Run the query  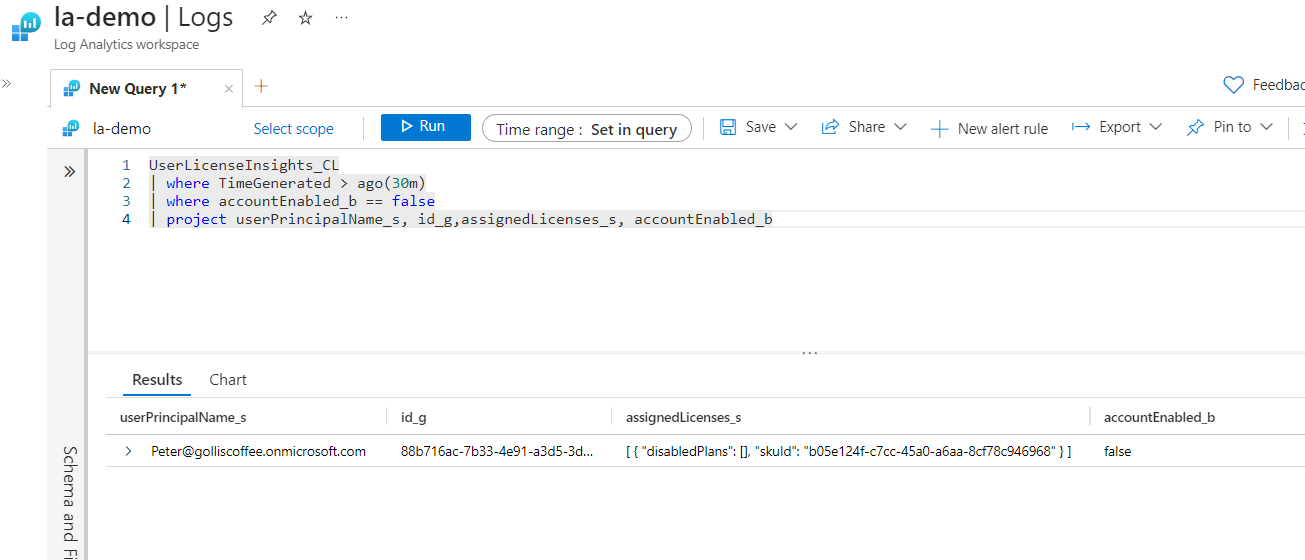(x=425, y=127)
